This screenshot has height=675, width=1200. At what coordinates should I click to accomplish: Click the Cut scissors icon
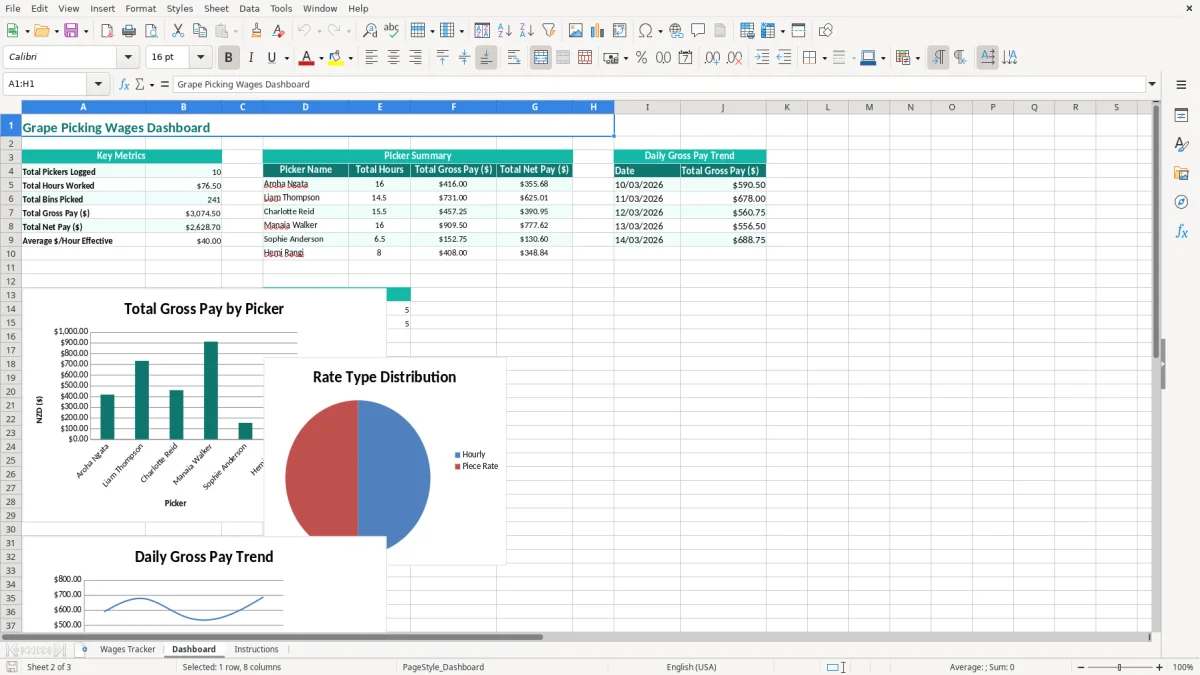pos(178,31)
